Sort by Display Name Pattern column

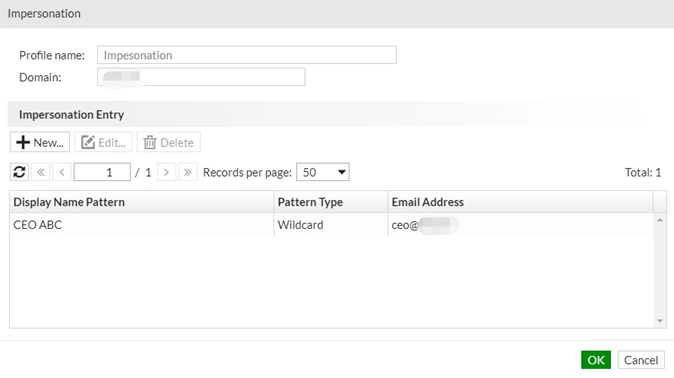[141, 202]
